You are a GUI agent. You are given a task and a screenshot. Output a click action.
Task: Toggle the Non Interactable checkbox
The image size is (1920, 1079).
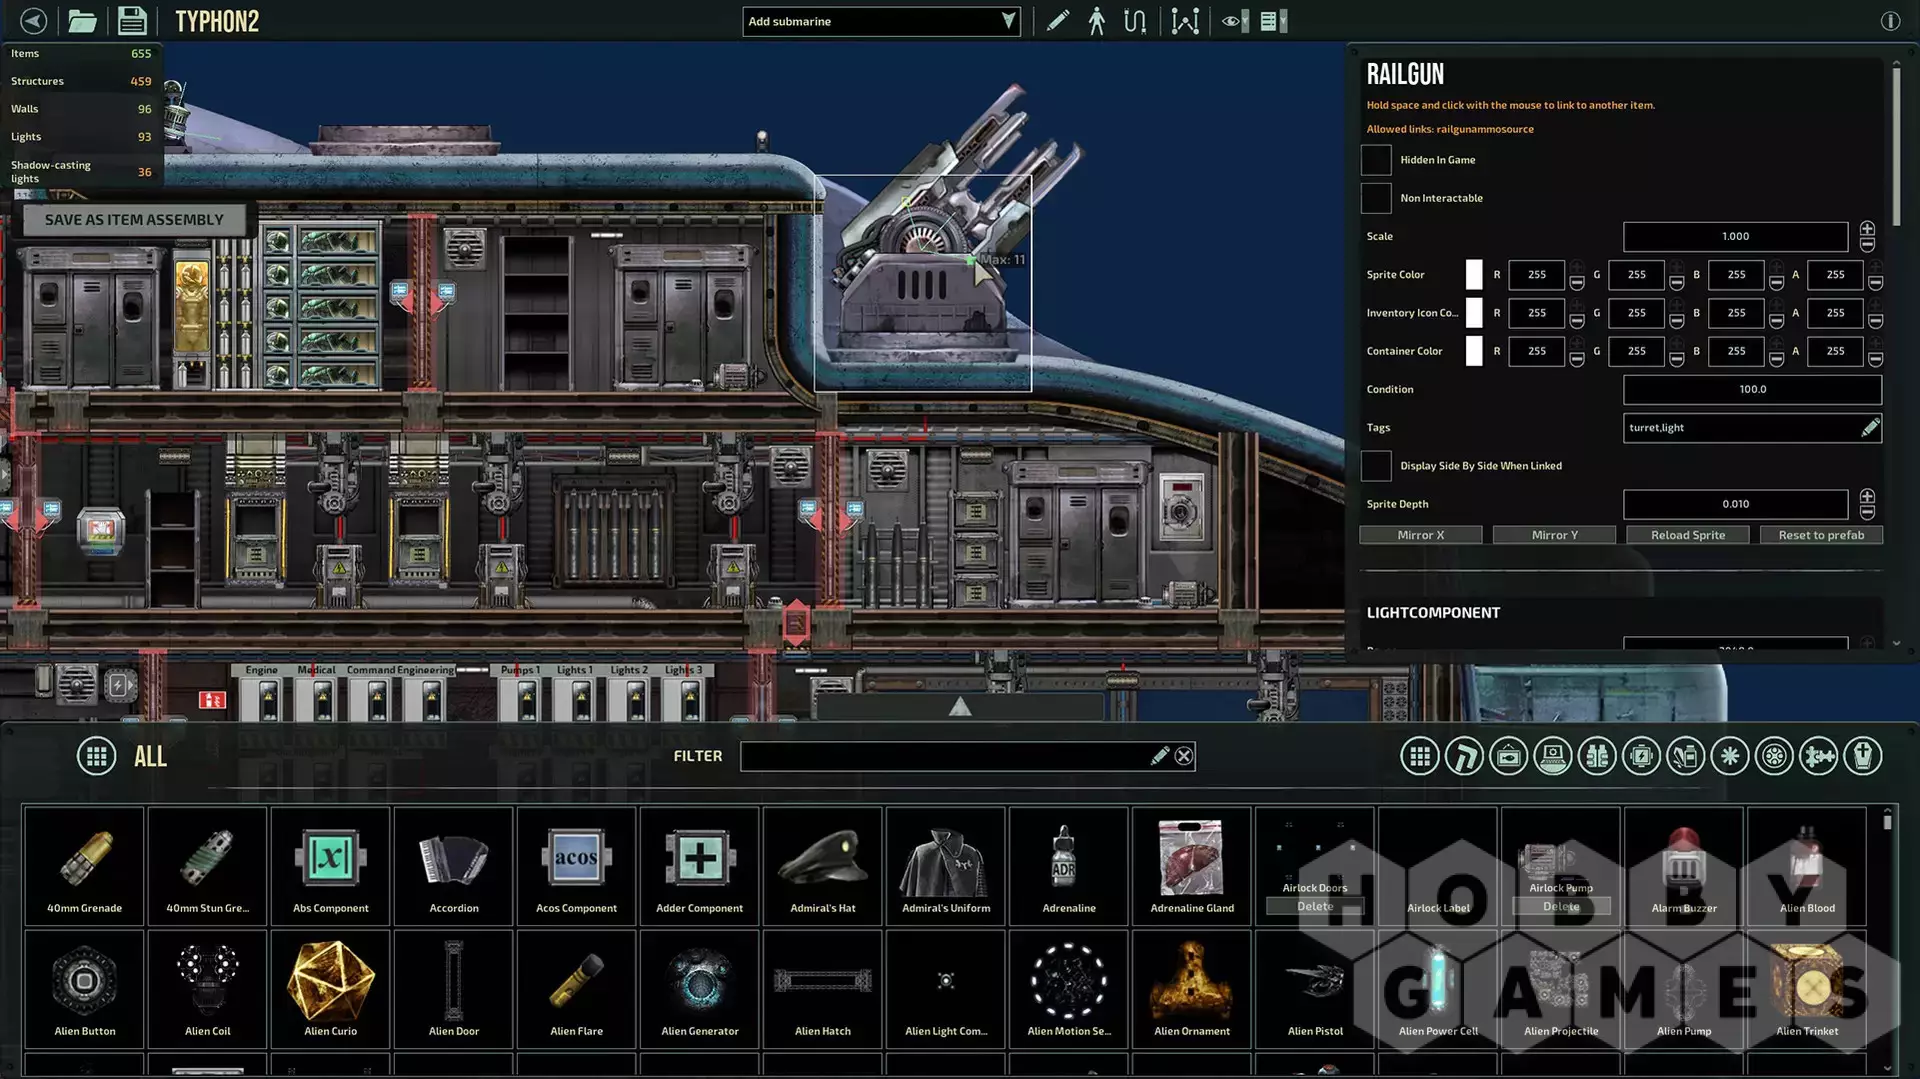pyautogui.click(x=1376, y=198)
